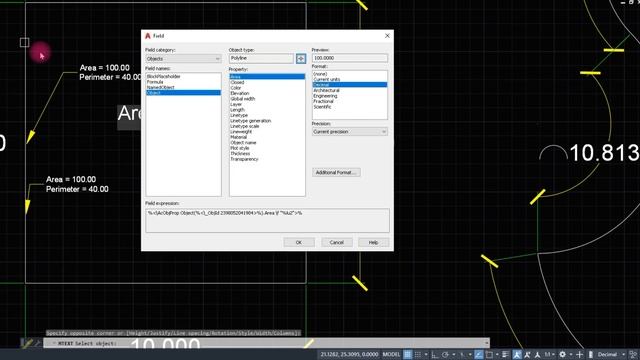Toggle Ortho mode in the status bar
640x360 pixels.
point(435,354)
